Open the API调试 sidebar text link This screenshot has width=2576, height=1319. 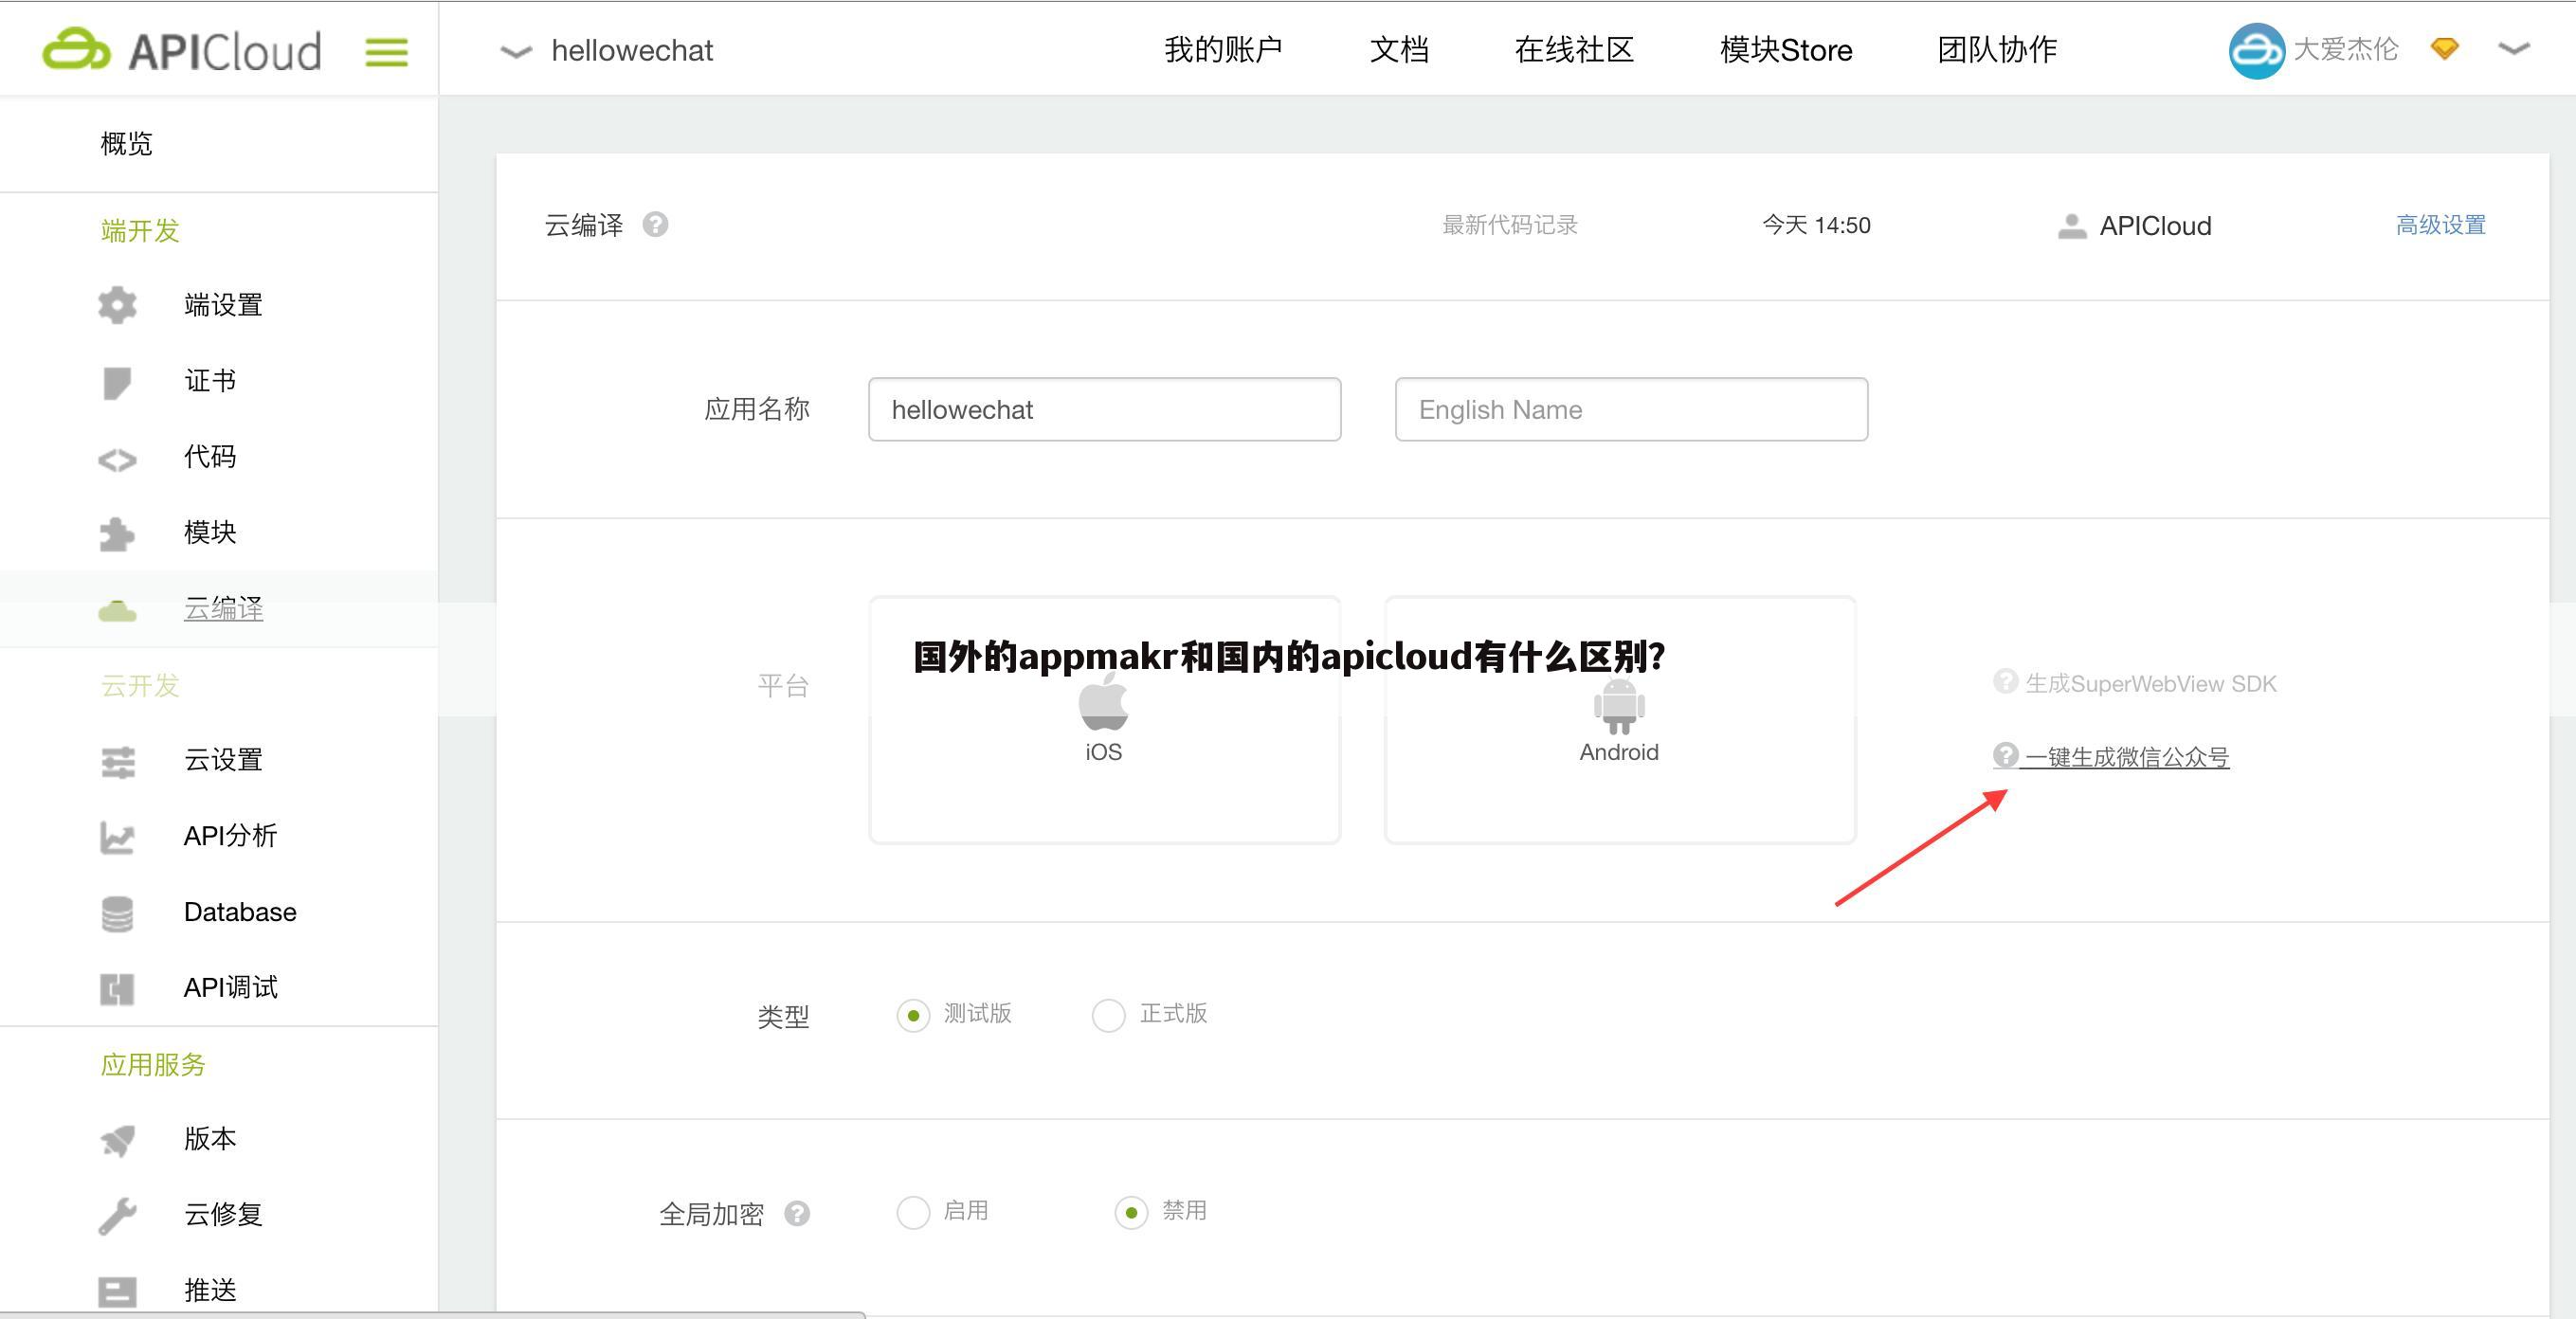click(230, 987)
